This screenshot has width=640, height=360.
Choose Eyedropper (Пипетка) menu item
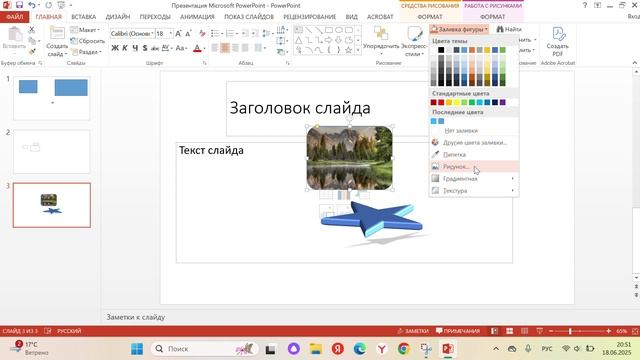tap(474, 155)
